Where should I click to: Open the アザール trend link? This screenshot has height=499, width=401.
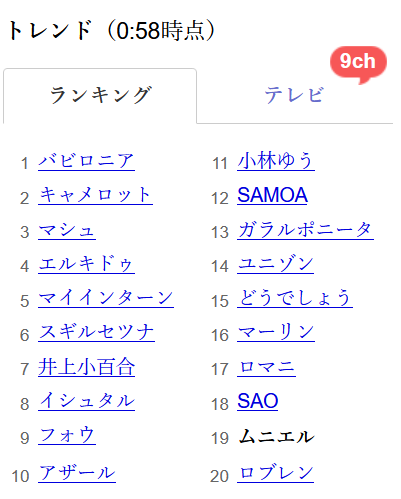point(77,473)
